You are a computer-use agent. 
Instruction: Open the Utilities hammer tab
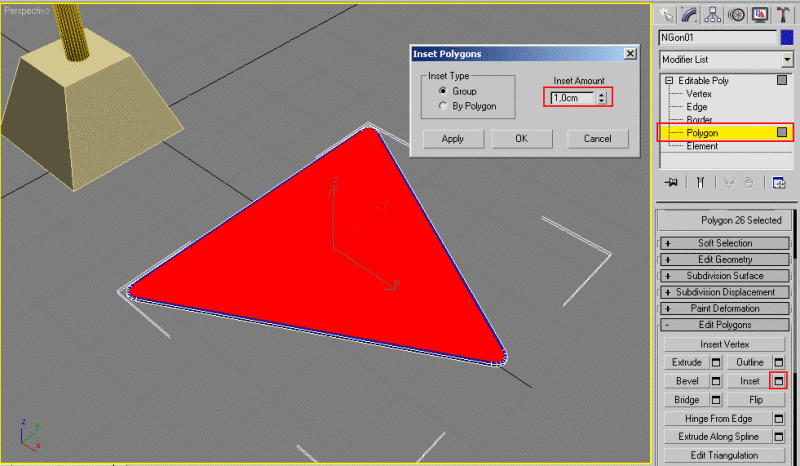coord(783,15)
